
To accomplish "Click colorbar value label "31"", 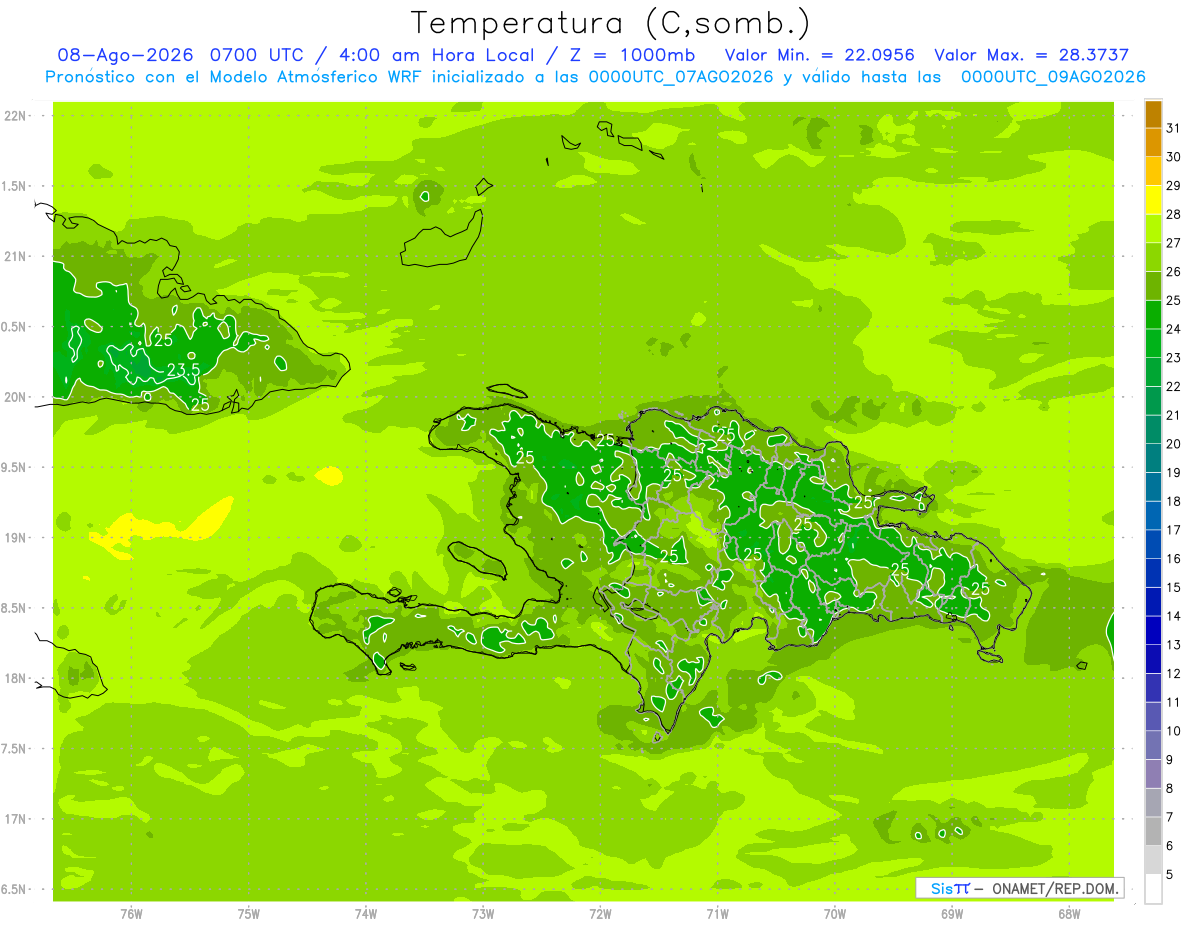I will [x=1173, y=128].
